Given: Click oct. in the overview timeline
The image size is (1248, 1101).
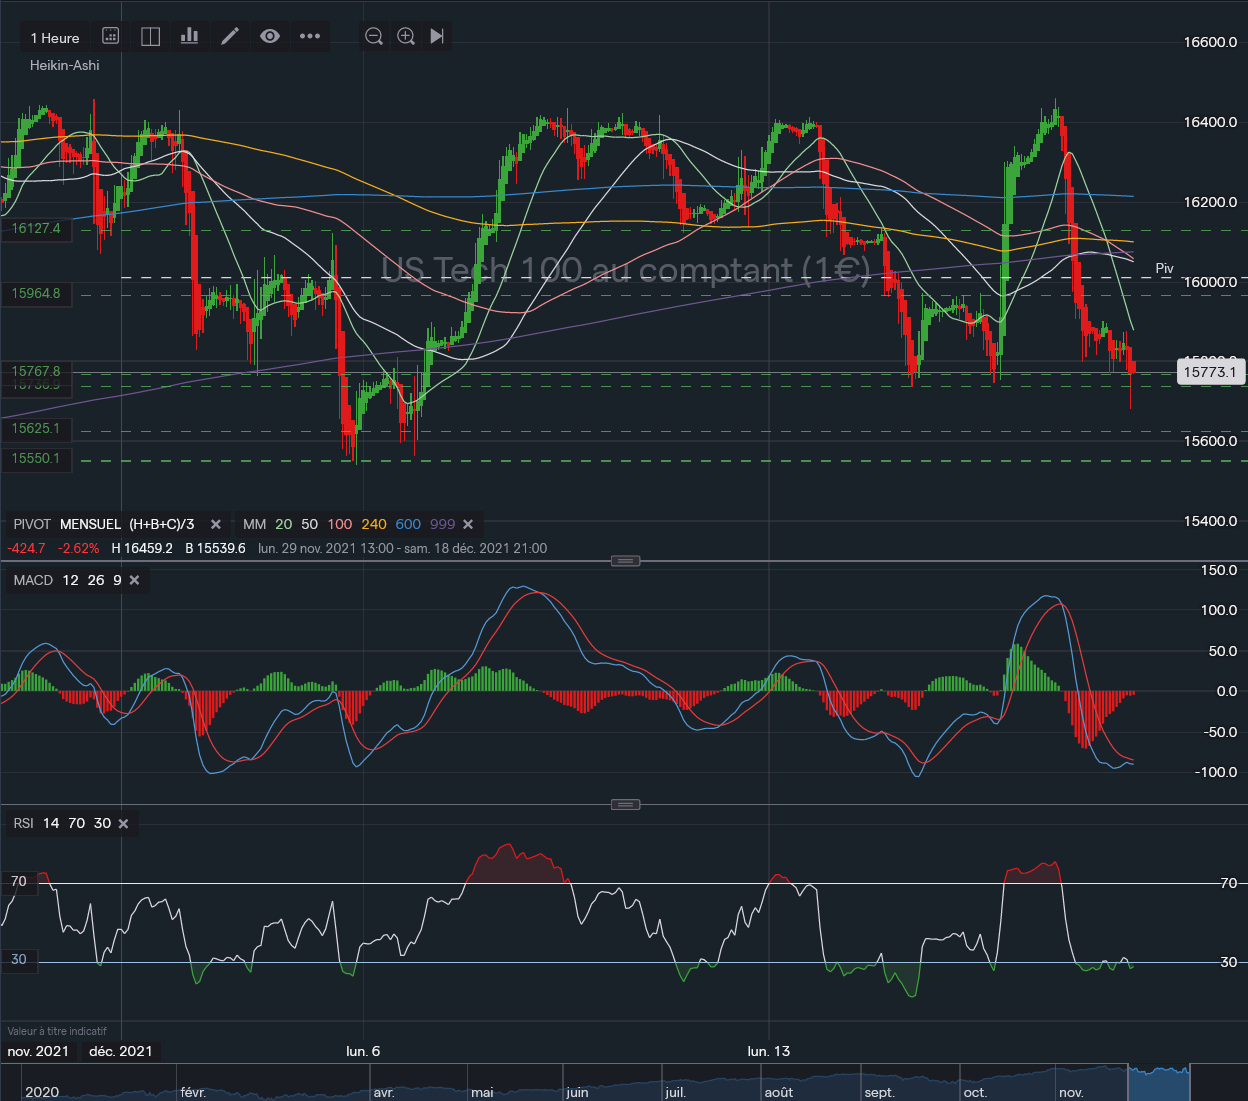Looking at the screenshot, I should (975, 1092).
